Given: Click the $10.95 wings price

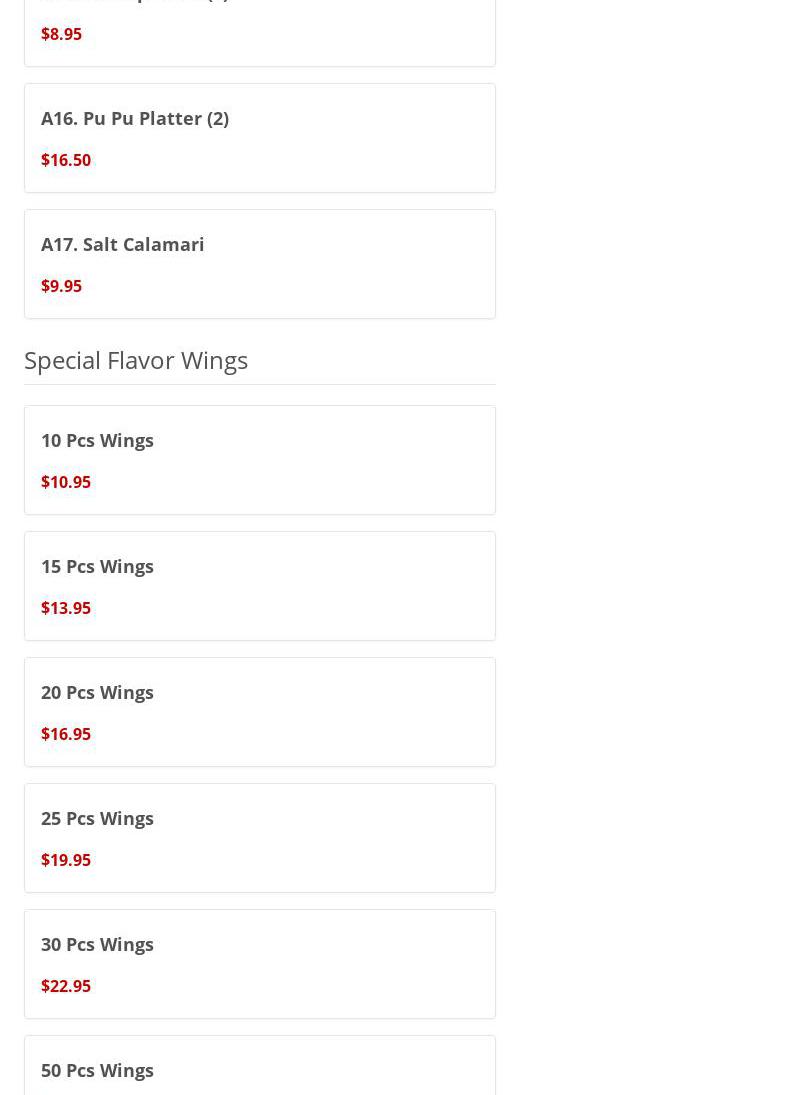Looking at the screenshot, I should tap(66, 482).
